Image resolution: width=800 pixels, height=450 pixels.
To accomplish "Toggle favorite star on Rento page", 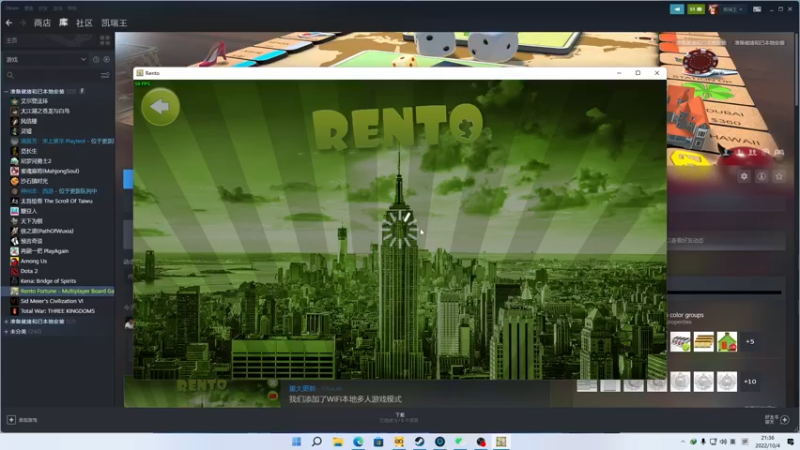I will (779, 176).
